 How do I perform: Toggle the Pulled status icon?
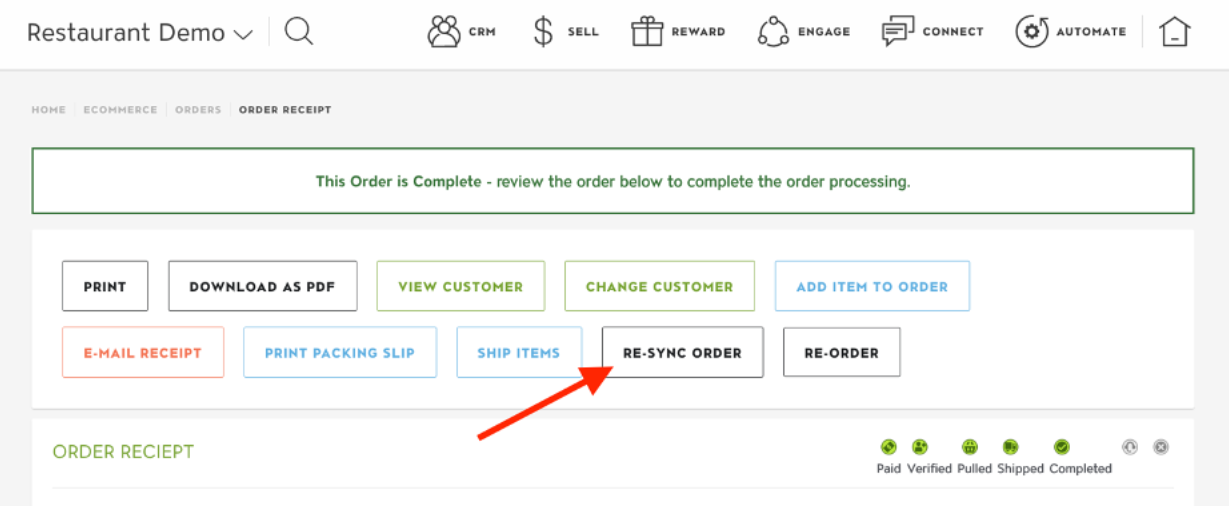pos(970,447)
